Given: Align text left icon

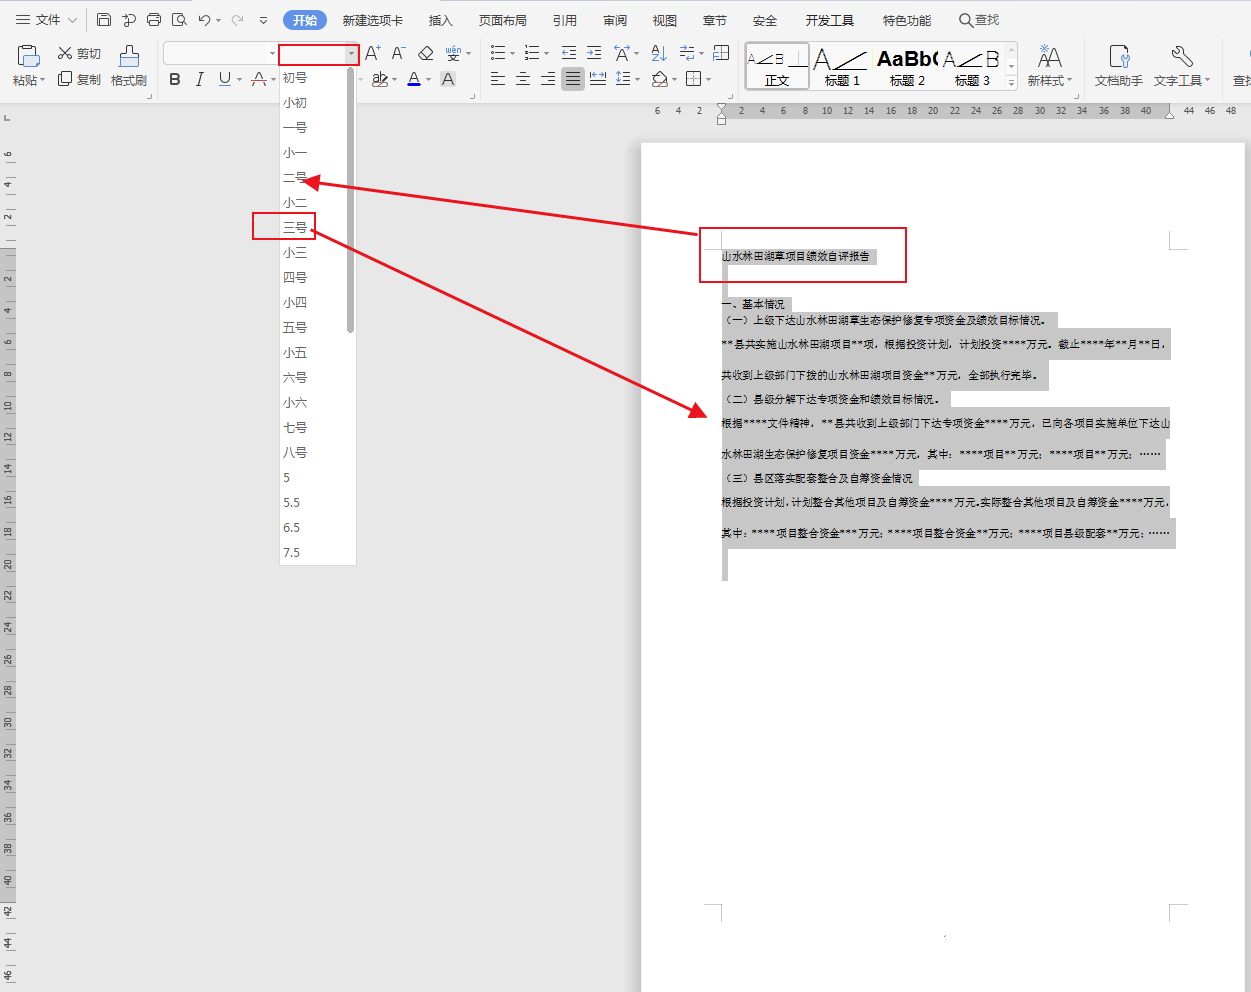Looking at the screenshot, I should (498, 79).
